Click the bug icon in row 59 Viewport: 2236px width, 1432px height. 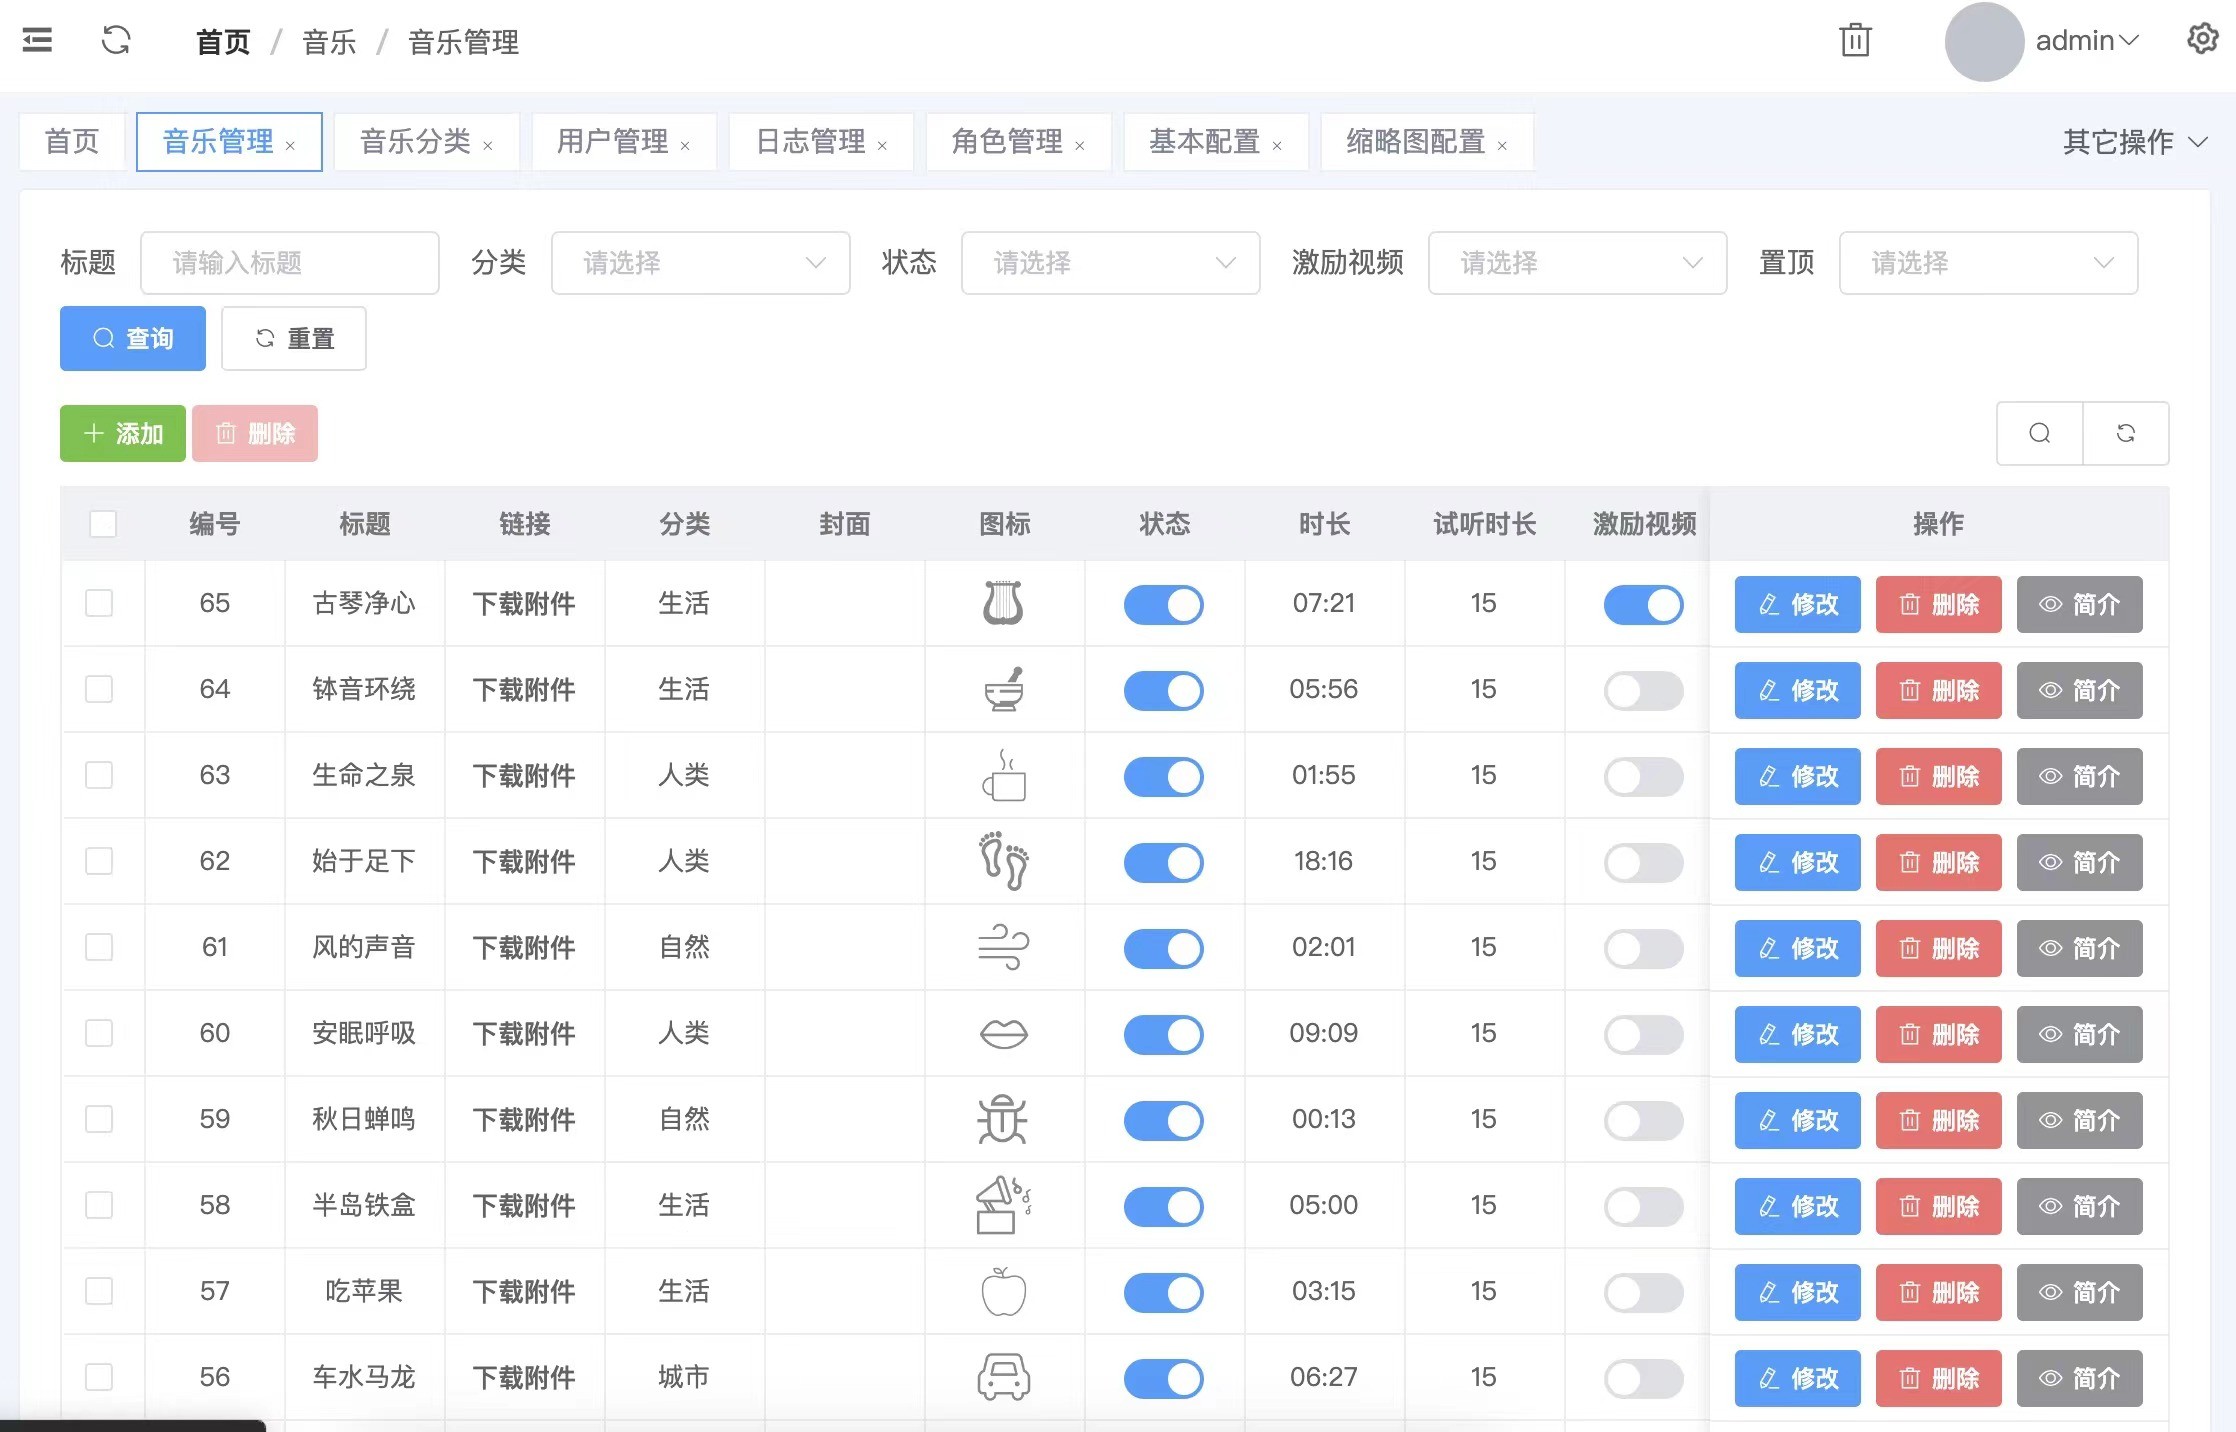(x=1003, y=1119)
